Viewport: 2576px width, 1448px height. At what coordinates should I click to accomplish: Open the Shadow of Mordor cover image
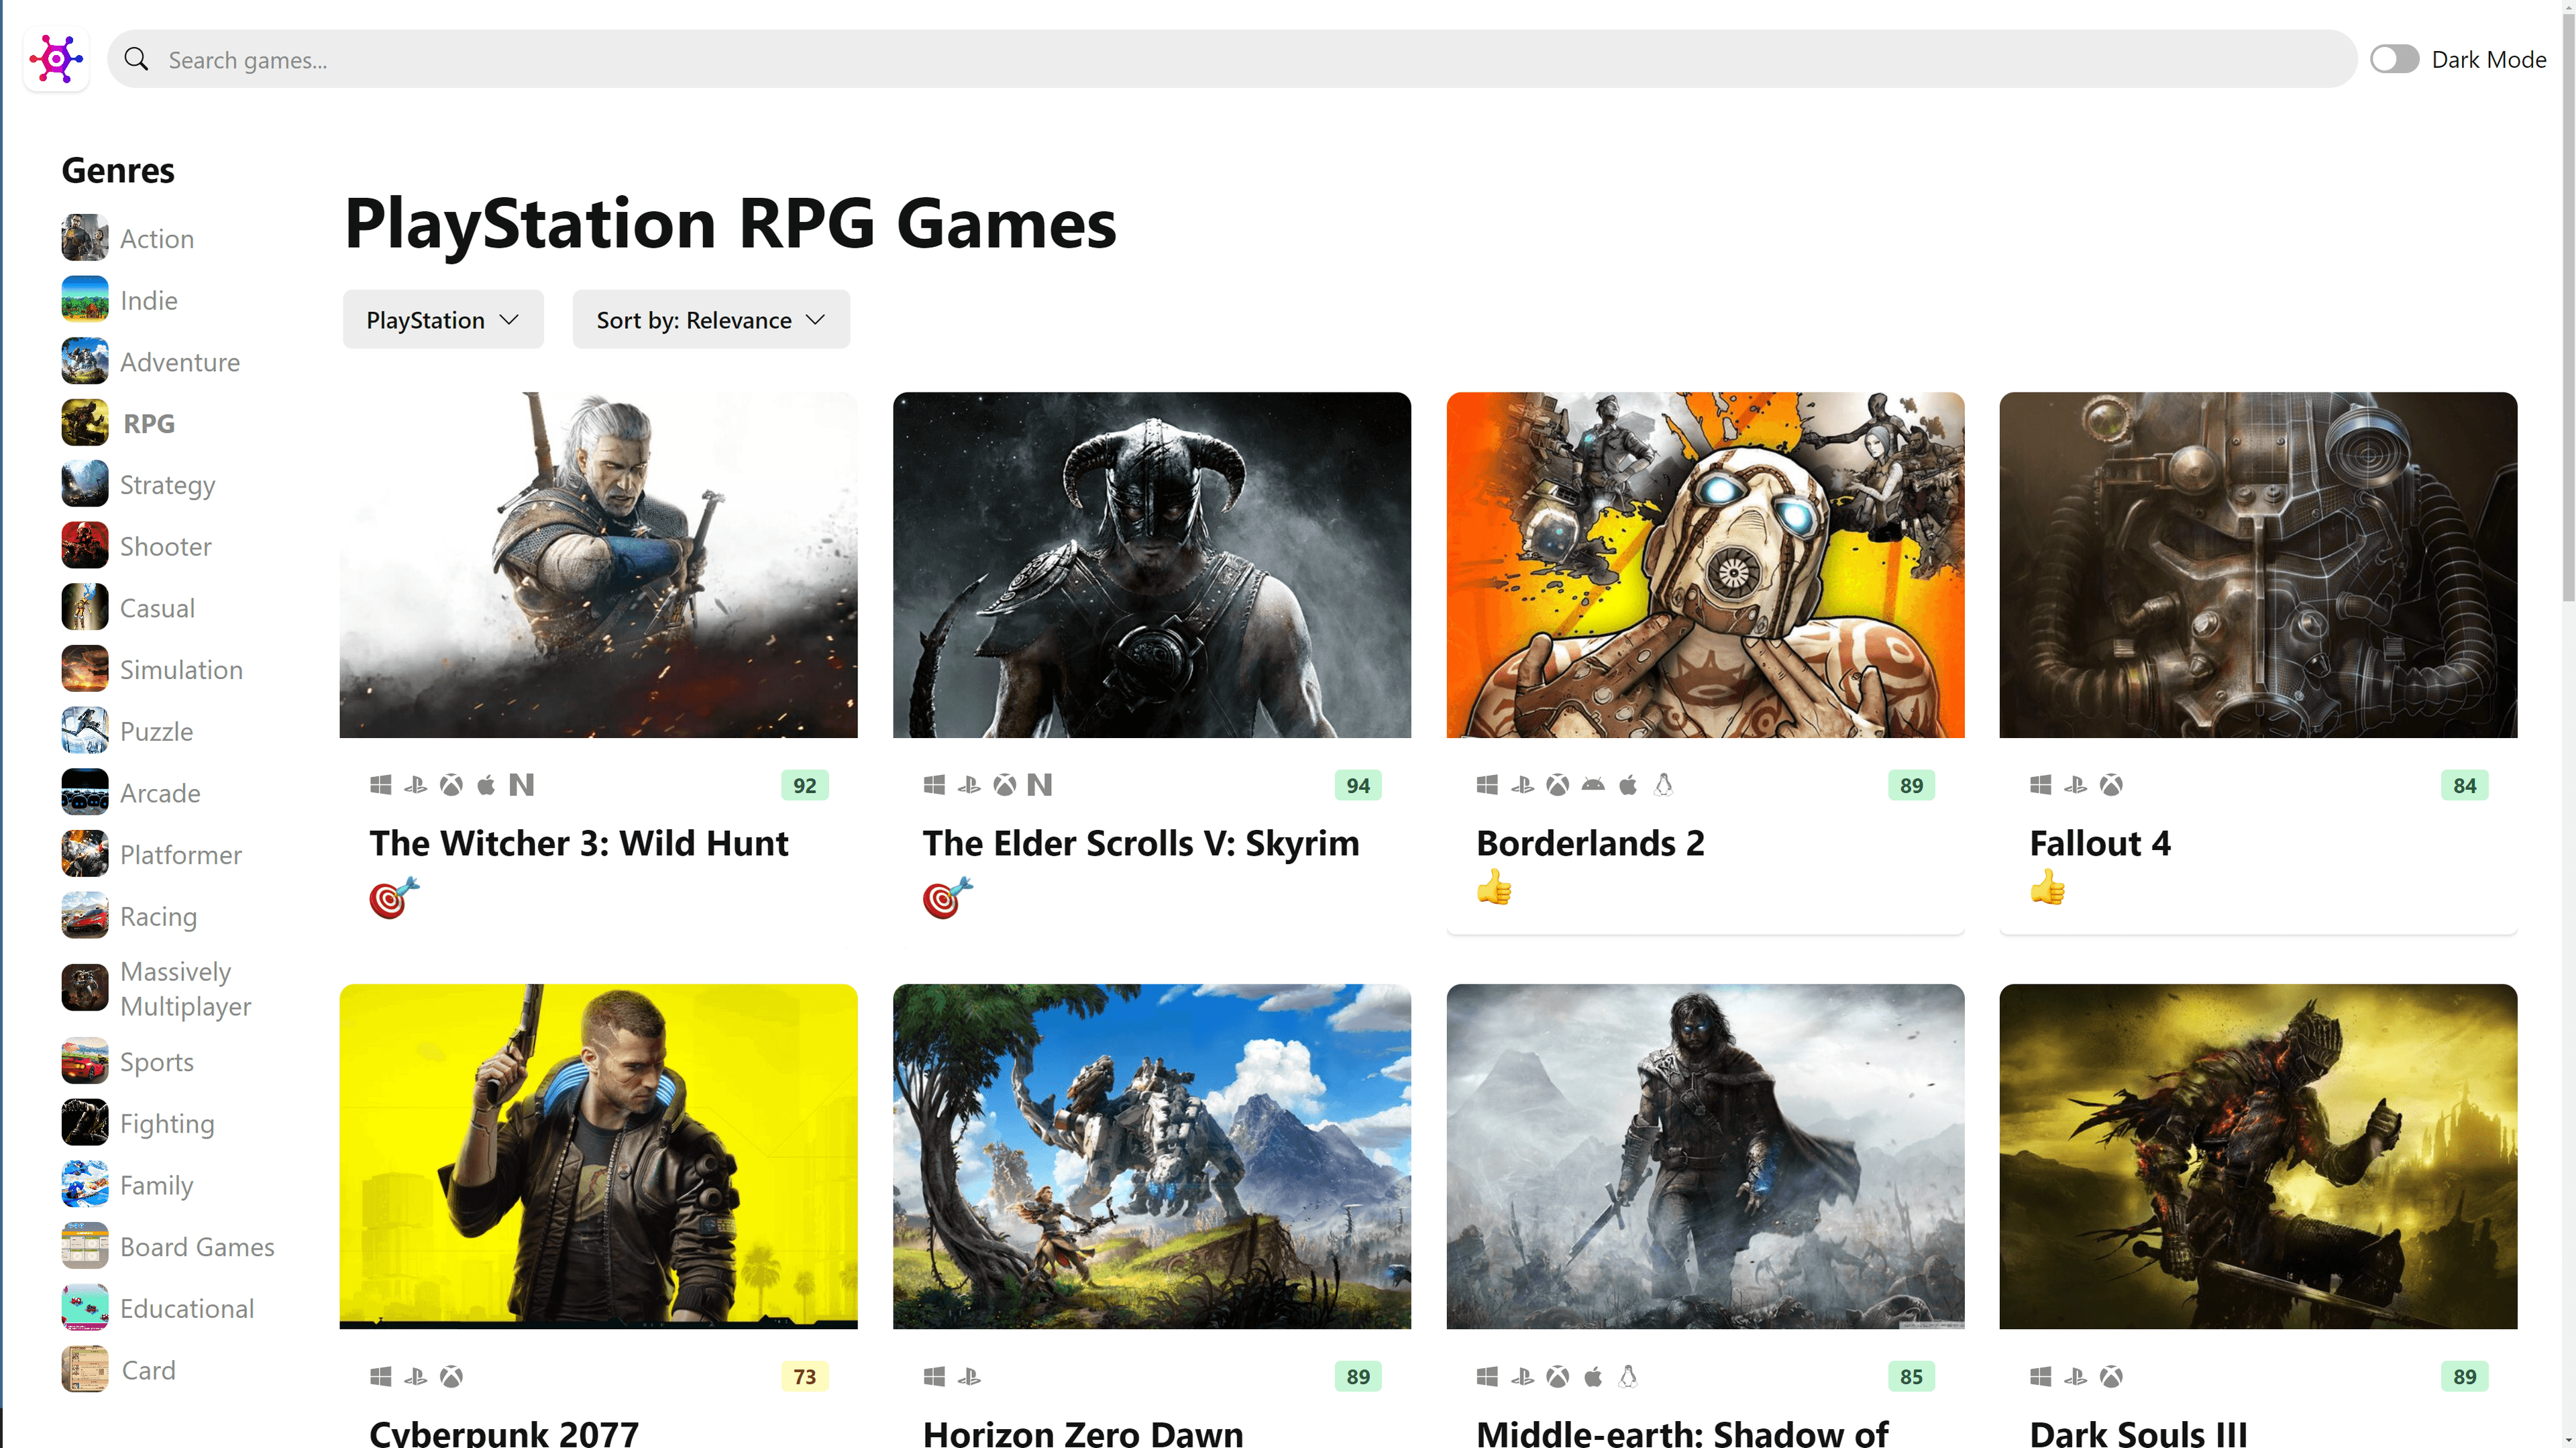pyautogui.click(x=1705, y=1156)
